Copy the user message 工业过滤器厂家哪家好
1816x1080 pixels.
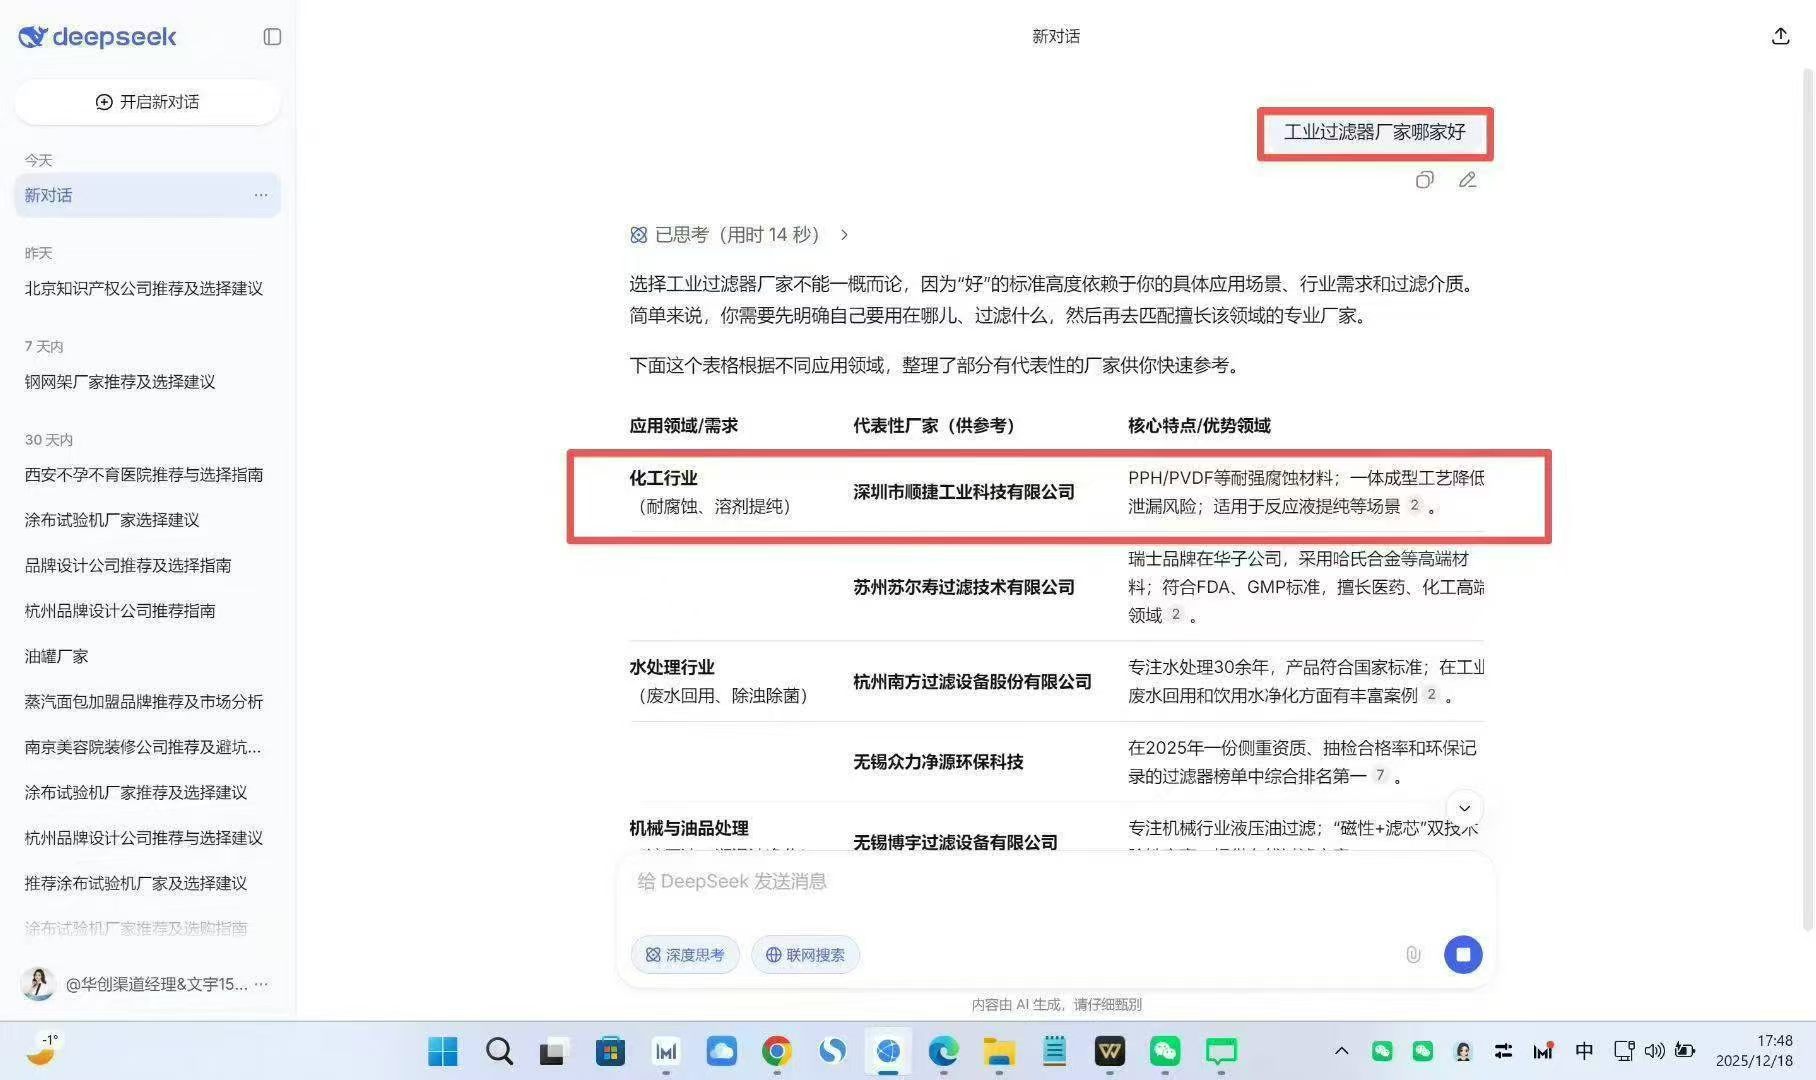1425,180
